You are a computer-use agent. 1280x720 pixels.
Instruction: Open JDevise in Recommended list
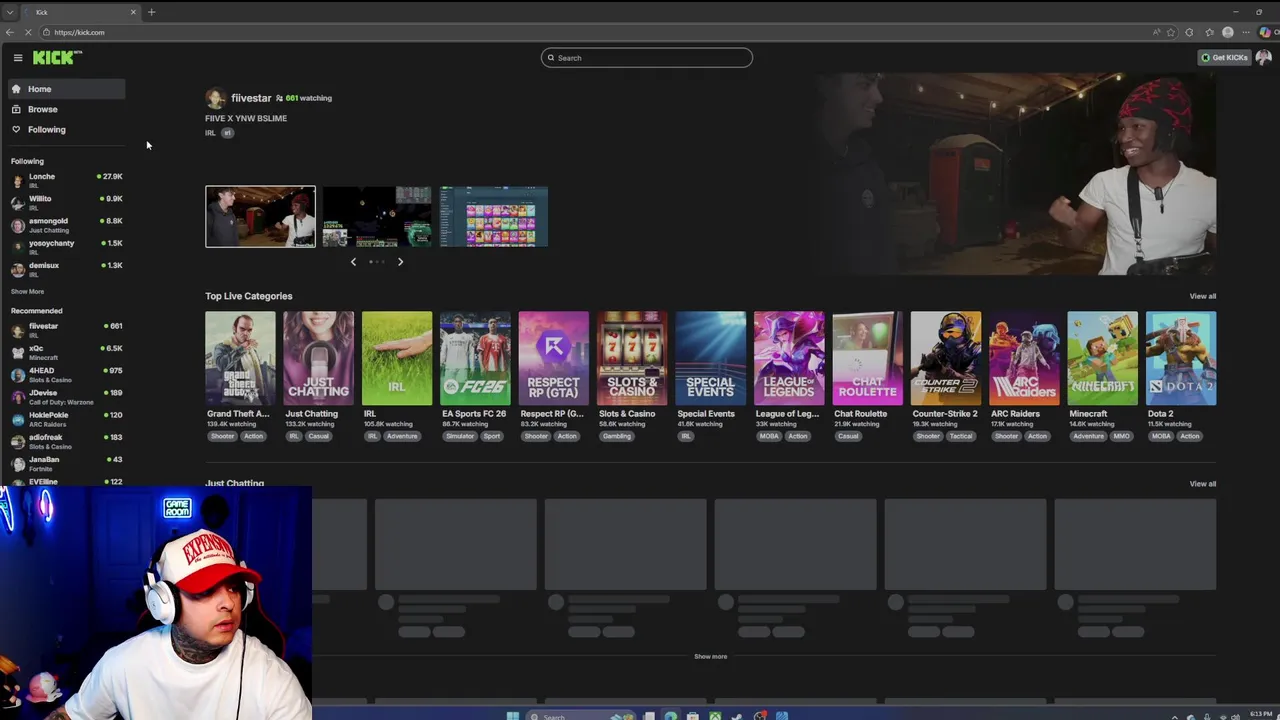(x=66, y=397)
